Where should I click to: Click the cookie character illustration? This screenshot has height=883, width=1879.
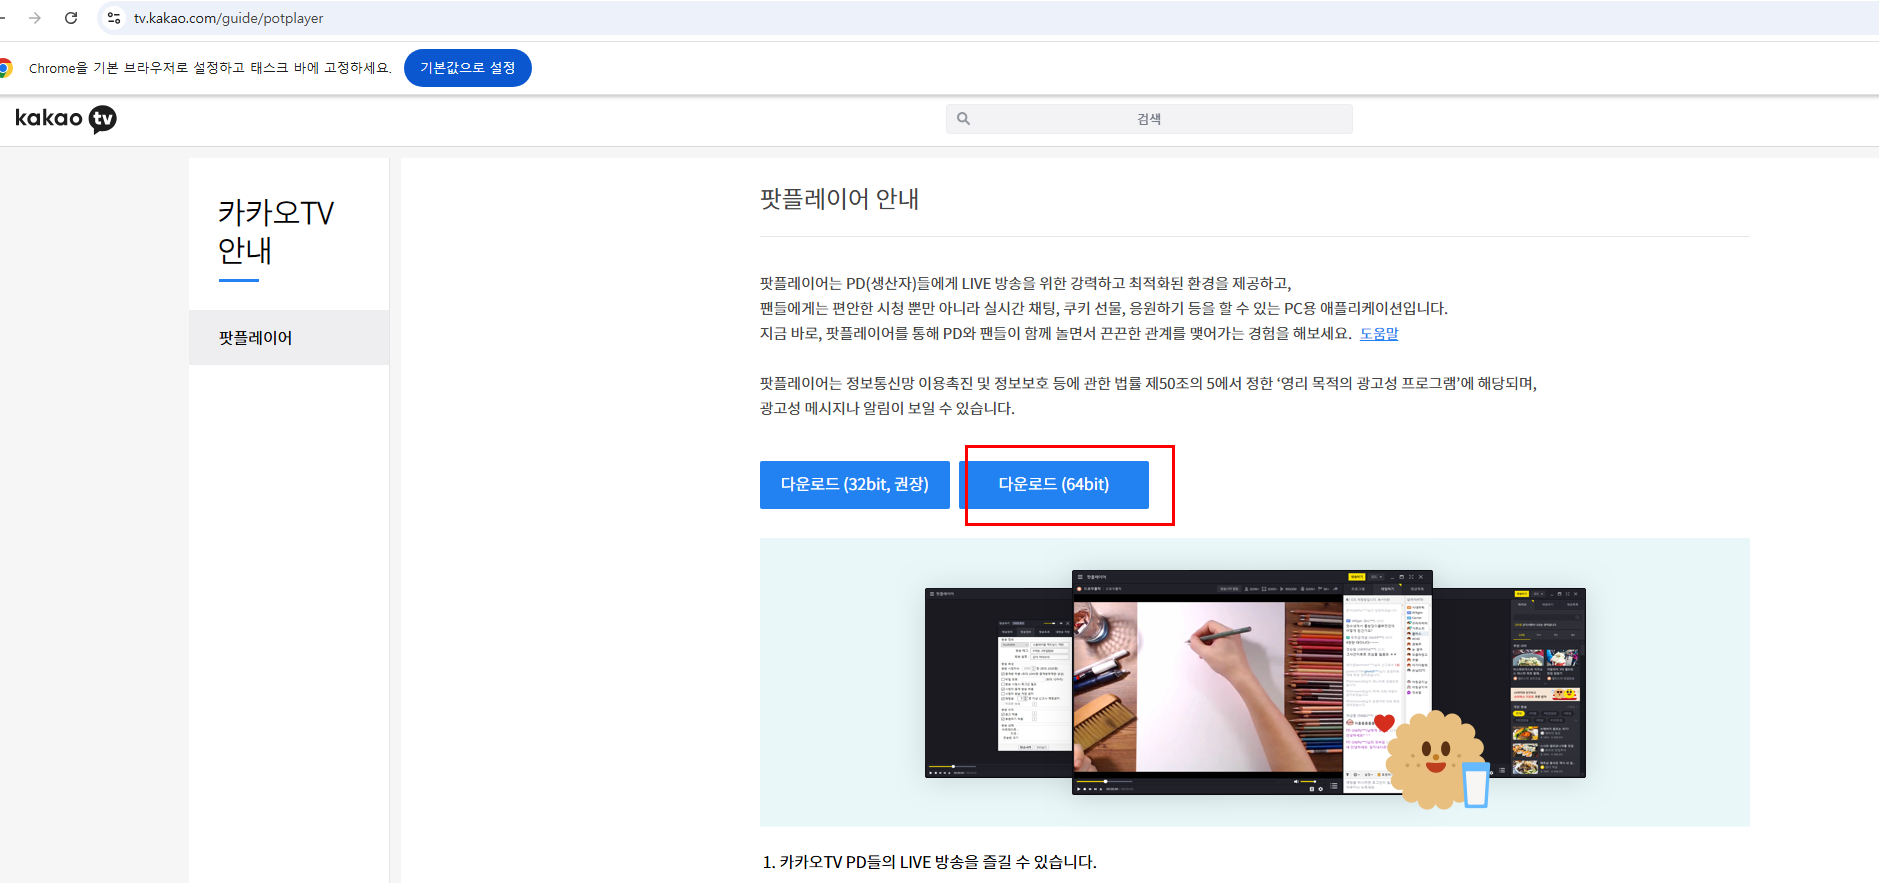click(1436, 758)
